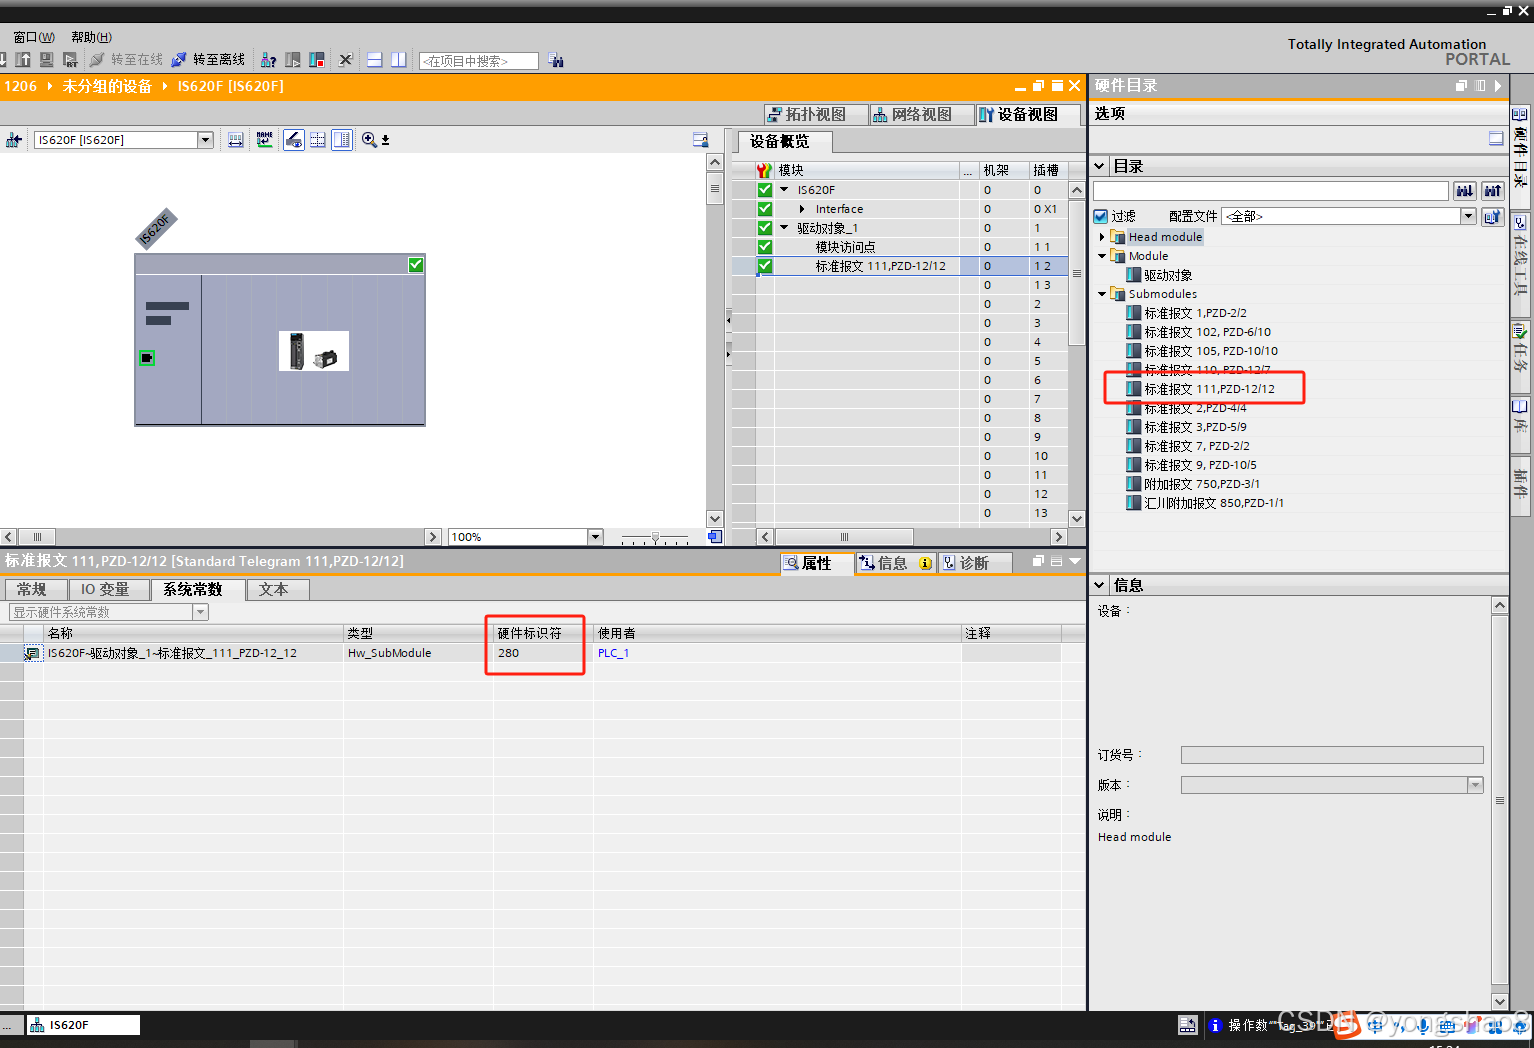1534x1048 pixels.
Task: Open the 窗口(W) menu
Action: [34, 37]
